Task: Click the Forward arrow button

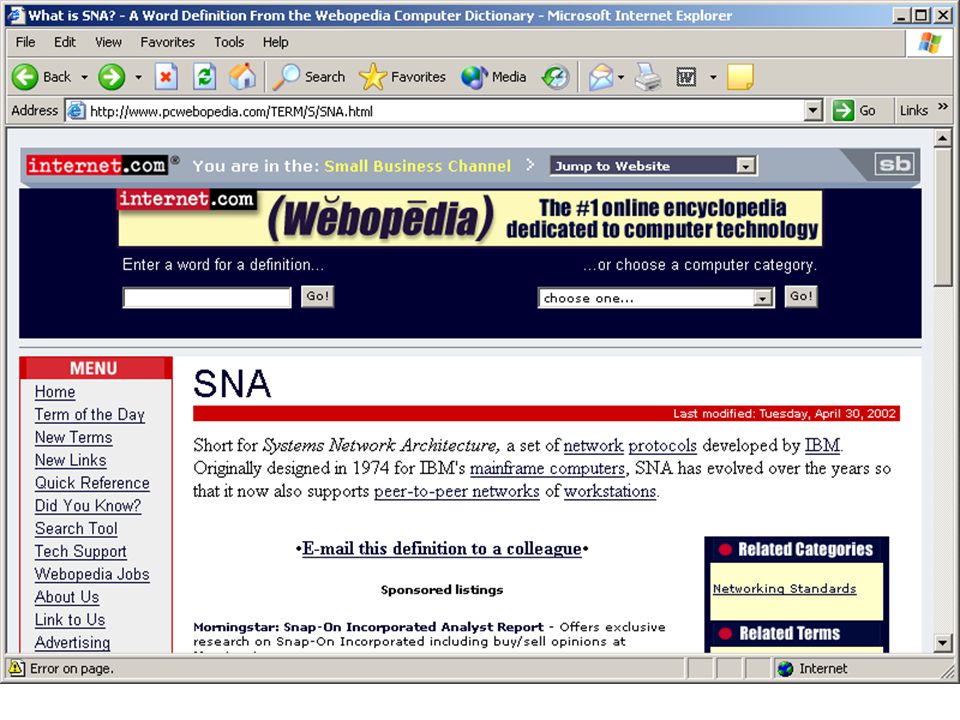Action: [112, 77]
